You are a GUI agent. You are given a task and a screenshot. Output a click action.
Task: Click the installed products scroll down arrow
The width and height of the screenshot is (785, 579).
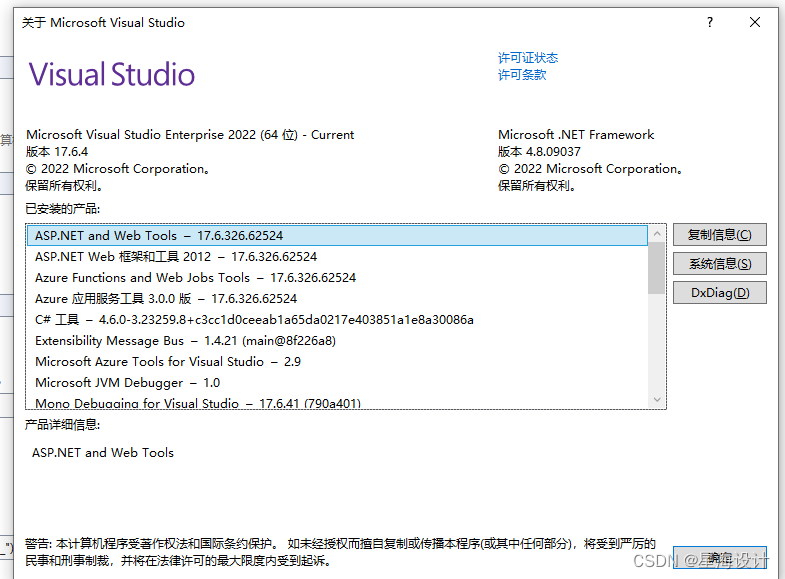[x=657, y=399]
